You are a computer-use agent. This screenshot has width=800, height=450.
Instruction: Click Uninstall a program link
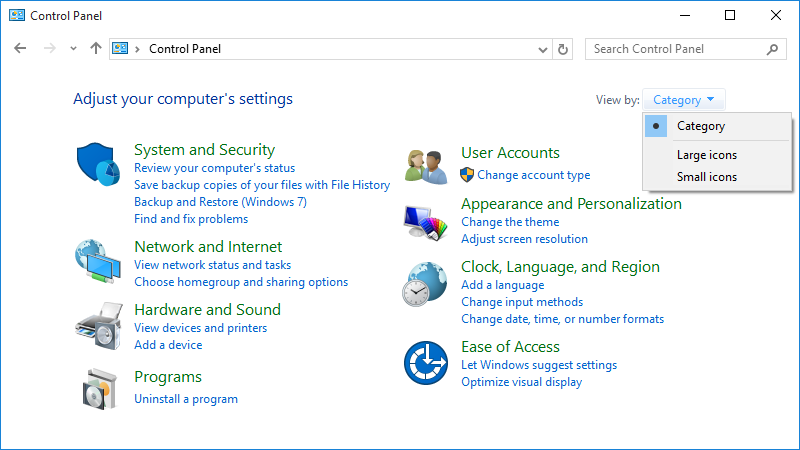coord(186,399)
